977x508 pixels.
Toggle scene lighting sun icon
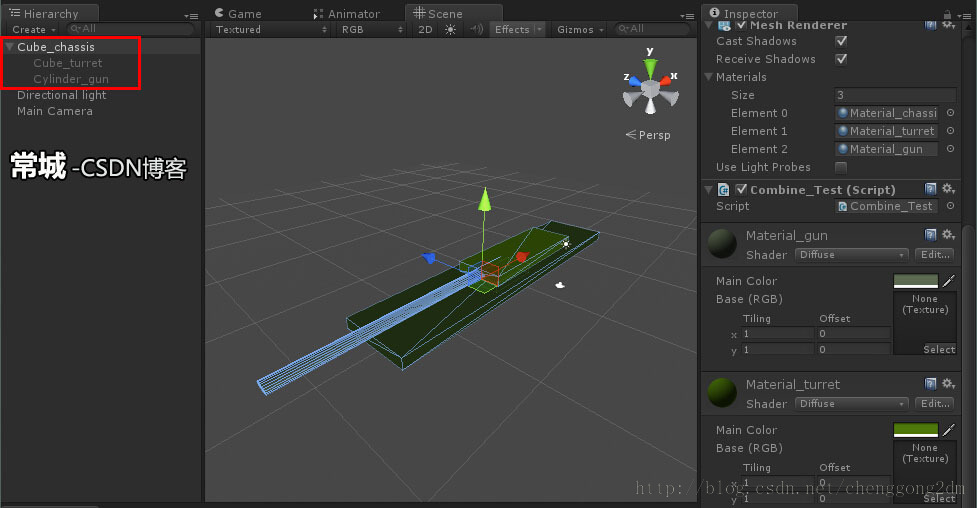[x=450, y=29]
